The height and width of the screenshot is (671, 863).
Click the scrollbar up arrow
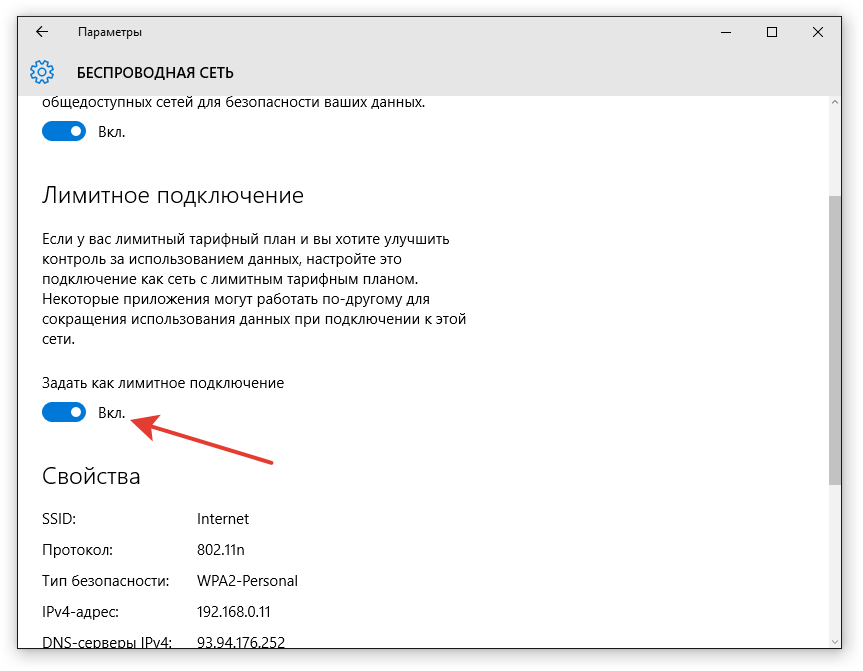tap(834, 102)
